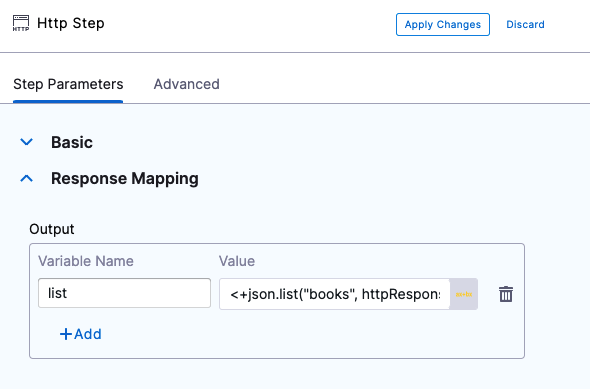This screenshot has height=389, width=590.
Task: Click the HTTP step icon in header
Action: coord(21,23)
